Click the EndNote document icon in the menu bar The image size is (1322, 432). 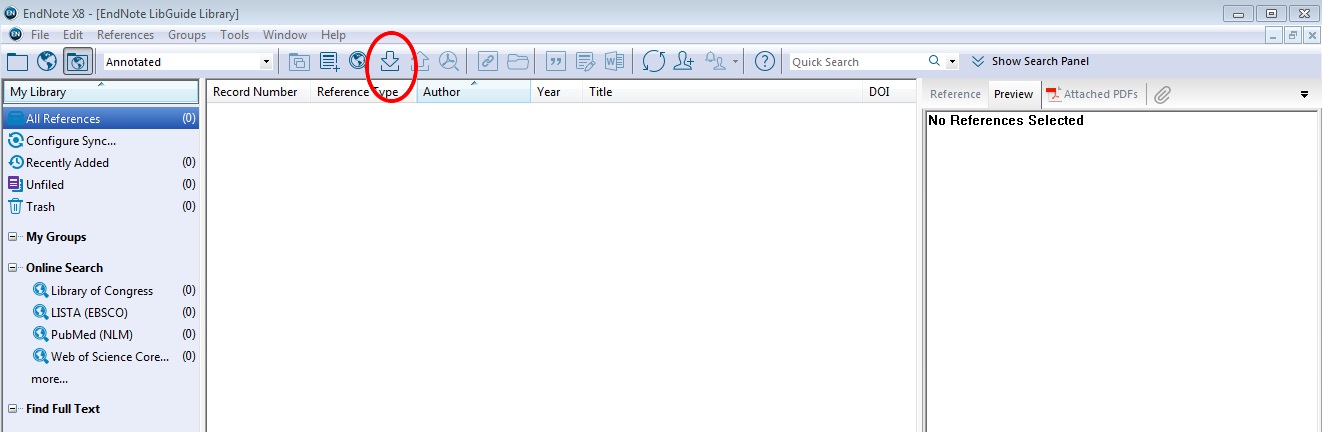(x=14, y=35)
